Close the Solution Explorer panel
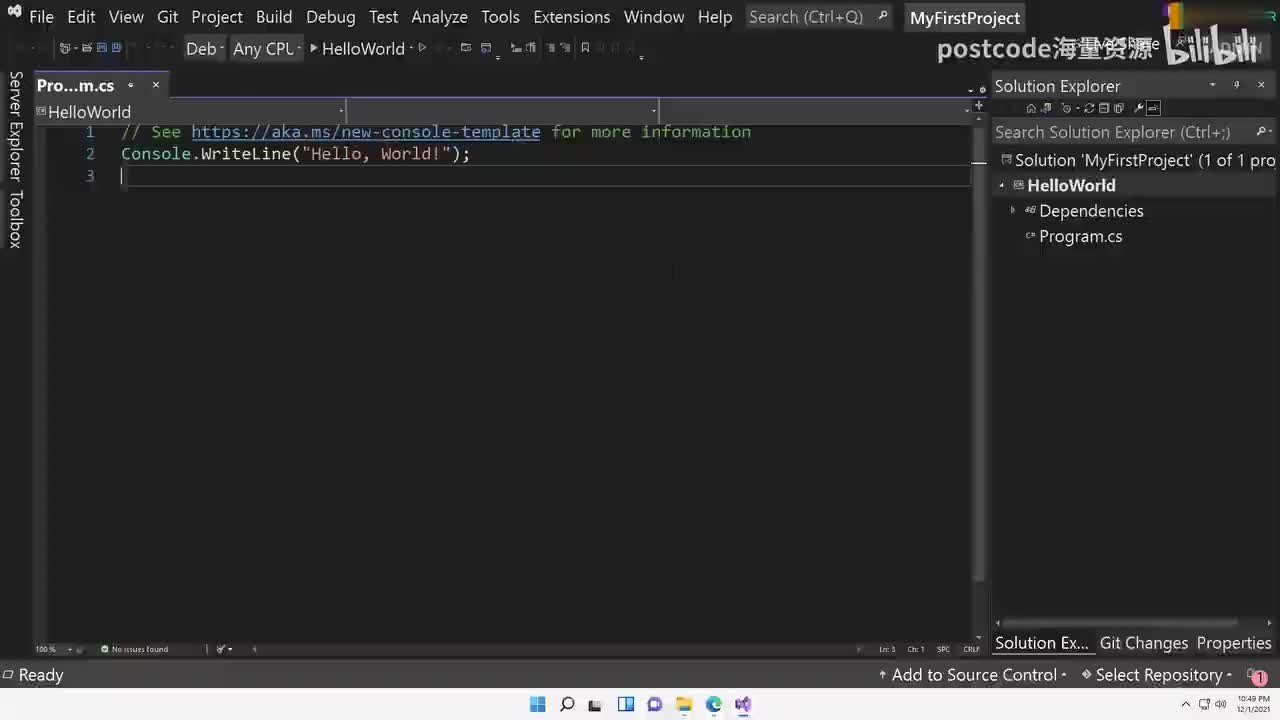1280x720 pixels. coord(1261,85)
